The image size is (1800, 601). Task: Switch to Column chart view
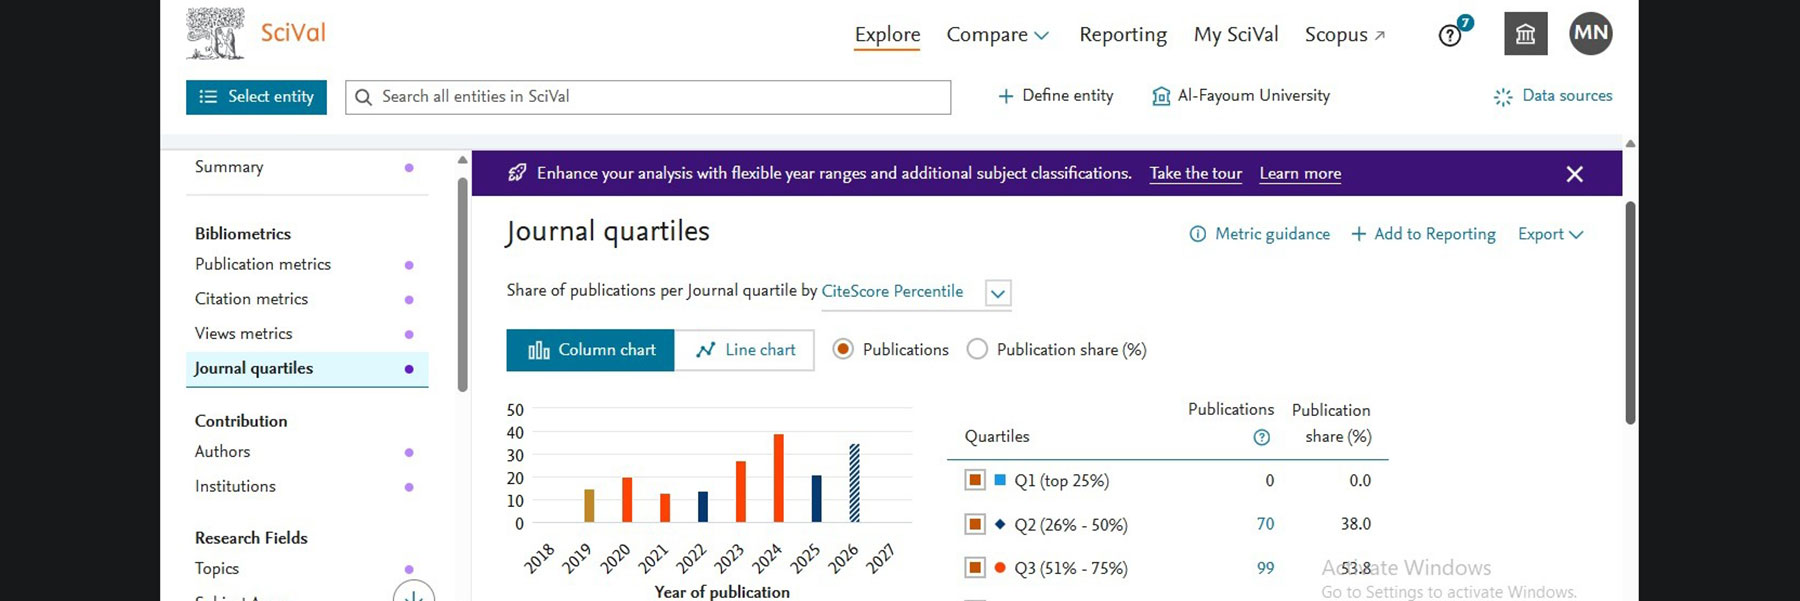(x=591, y=350)
